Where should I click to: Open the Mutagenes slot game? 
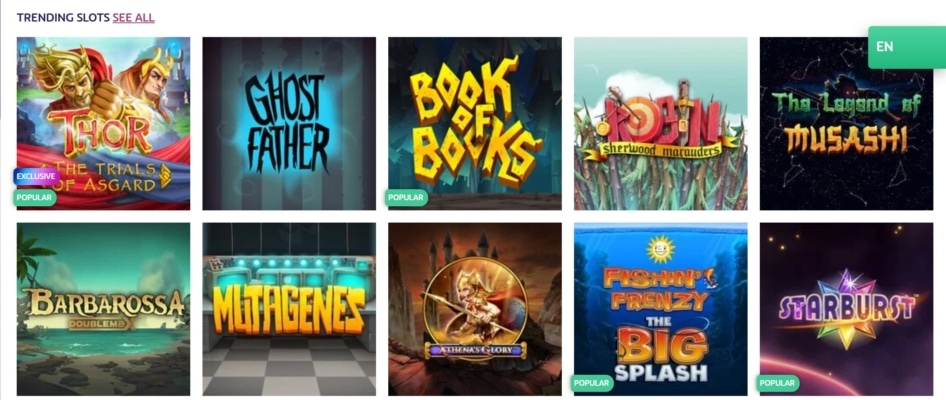289,309
